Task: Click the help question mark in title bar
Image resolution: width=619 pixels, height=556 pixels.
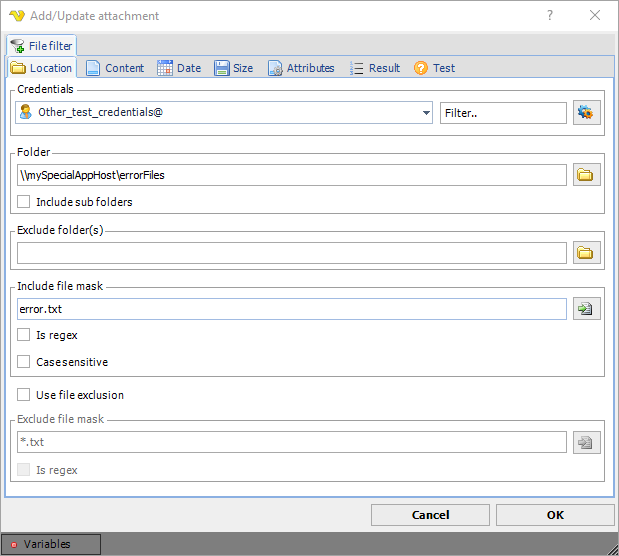Action: point(549,16)
